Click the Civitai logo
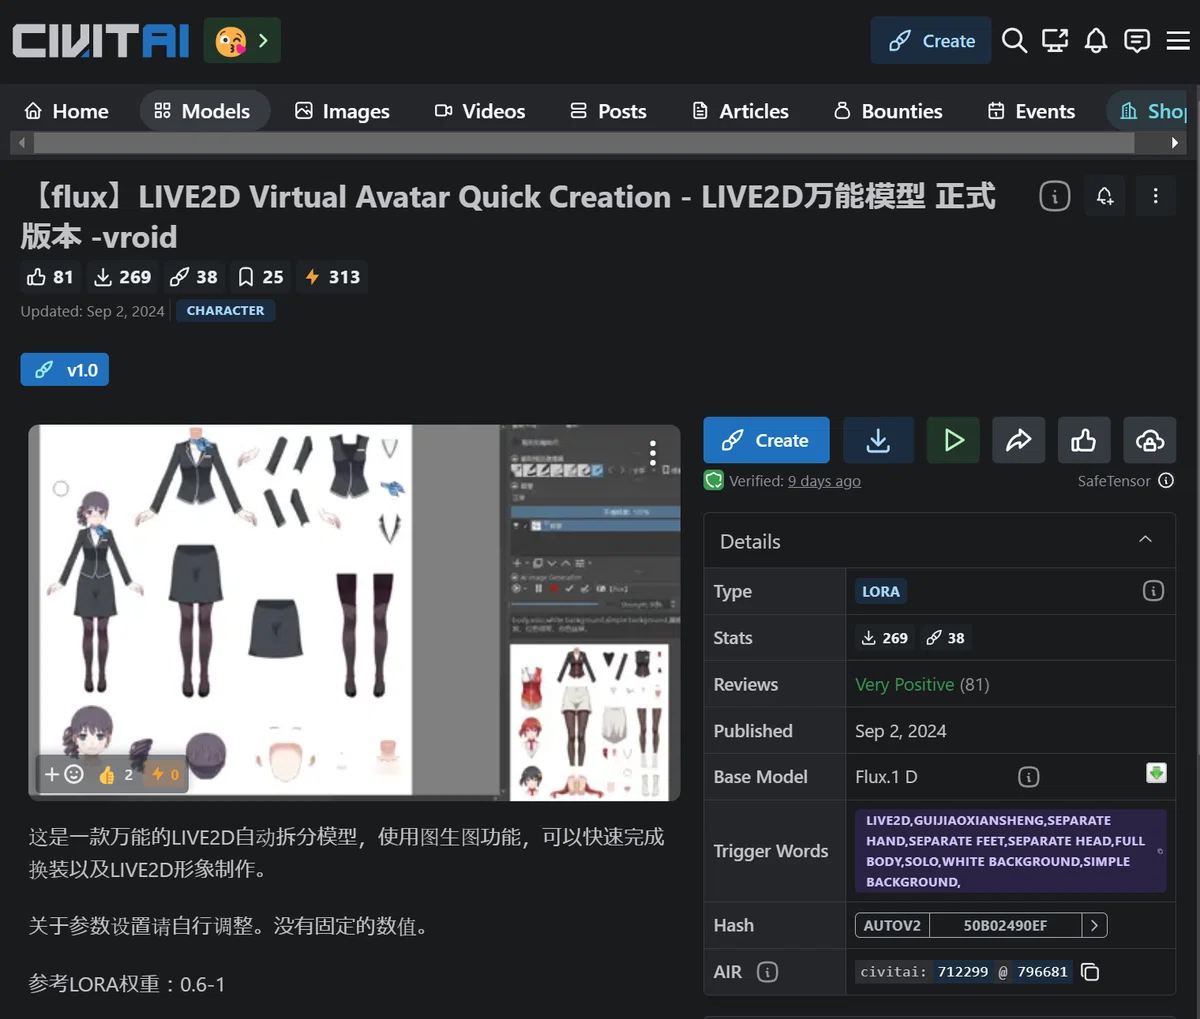1200x1019 pixels. [x=100, y=41]
